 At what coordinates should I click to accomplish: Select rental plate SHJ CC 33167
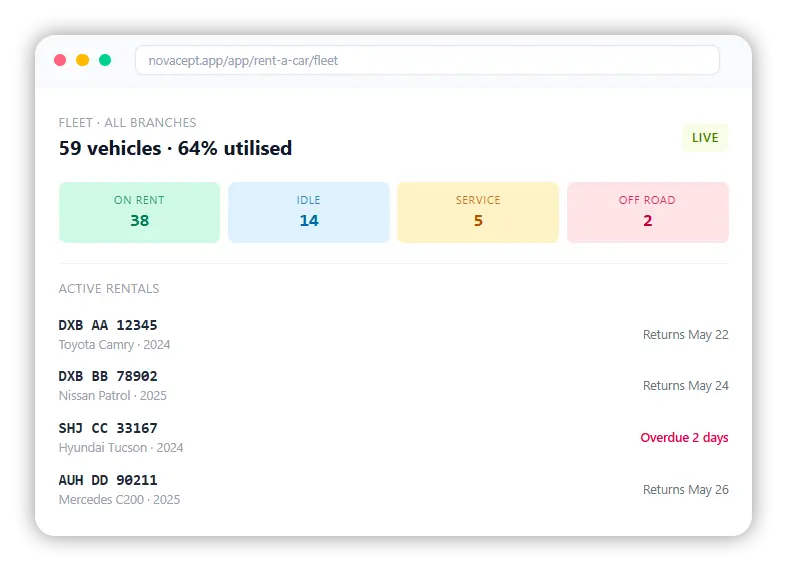pyautogui.click(x=108, y=428)
